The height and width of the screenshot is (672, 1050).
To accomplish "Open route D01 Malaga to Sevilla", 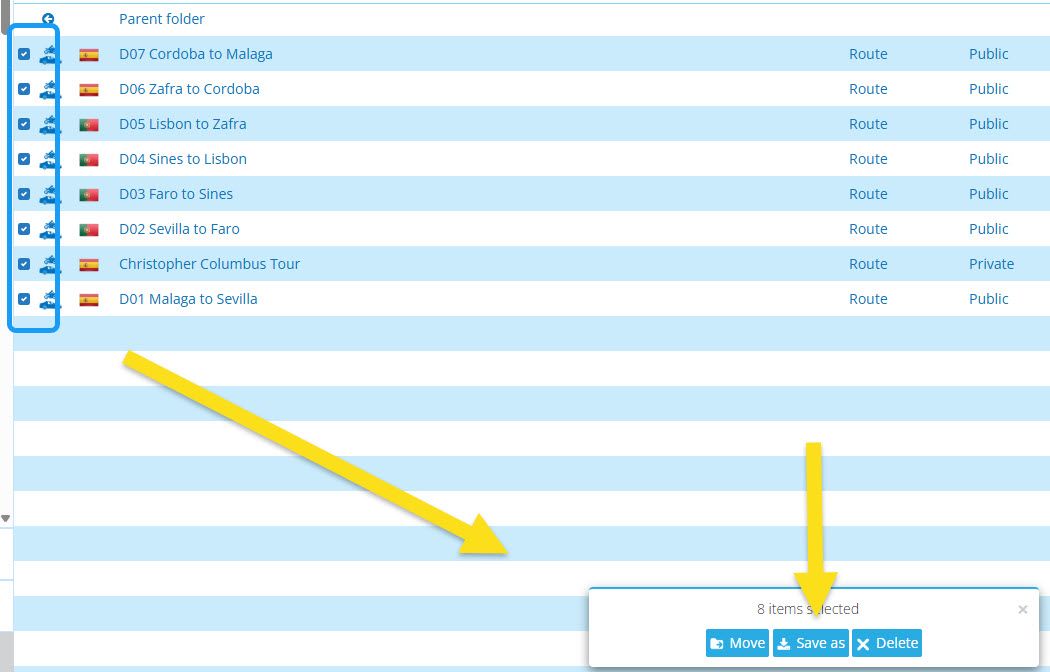I will [188, 299].
